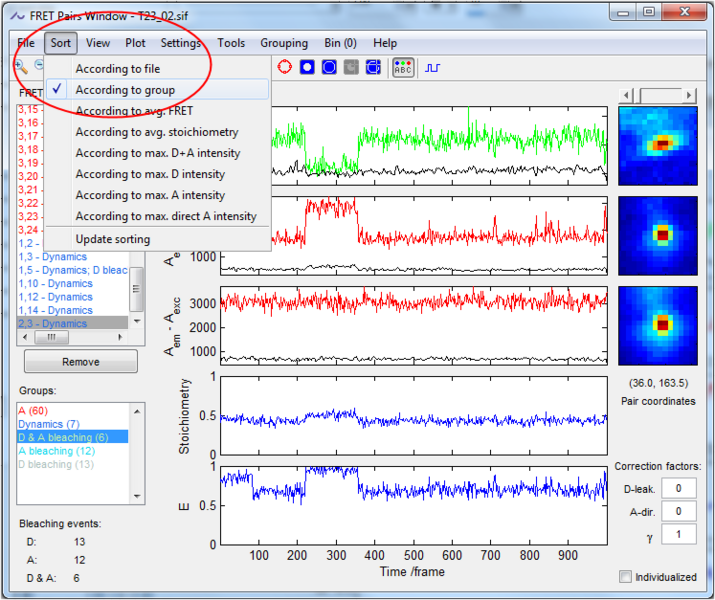This screenshot has width=715, height=600.
Task: Toggle the ABC labels toolbar button
Action: (403, 67)
